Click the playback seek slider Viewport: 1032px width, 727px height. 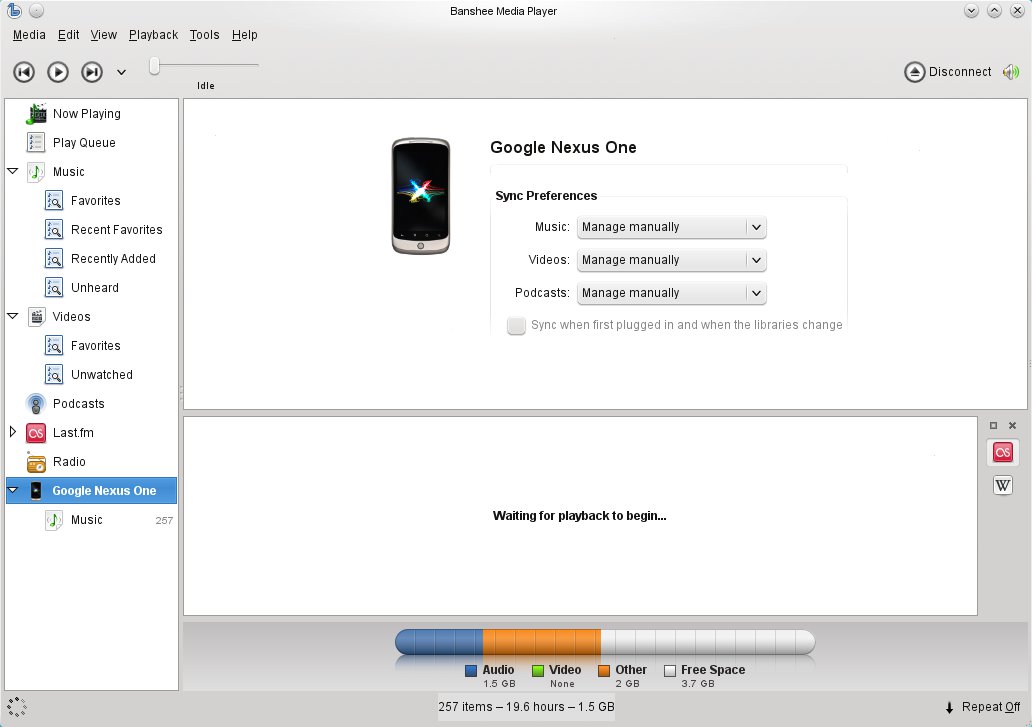tap(205, 66)
